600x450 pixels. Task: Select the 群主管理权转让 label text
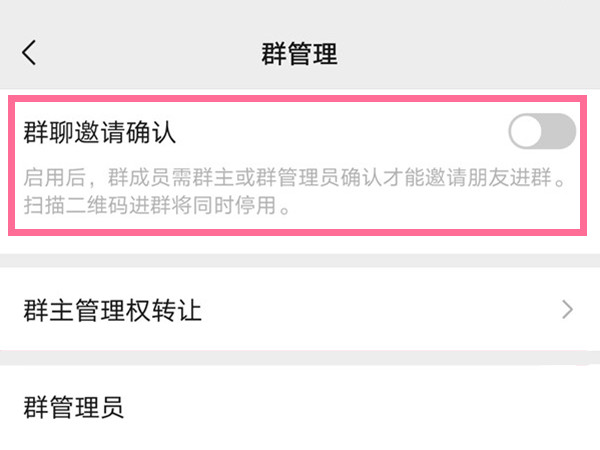click(112, 310)
